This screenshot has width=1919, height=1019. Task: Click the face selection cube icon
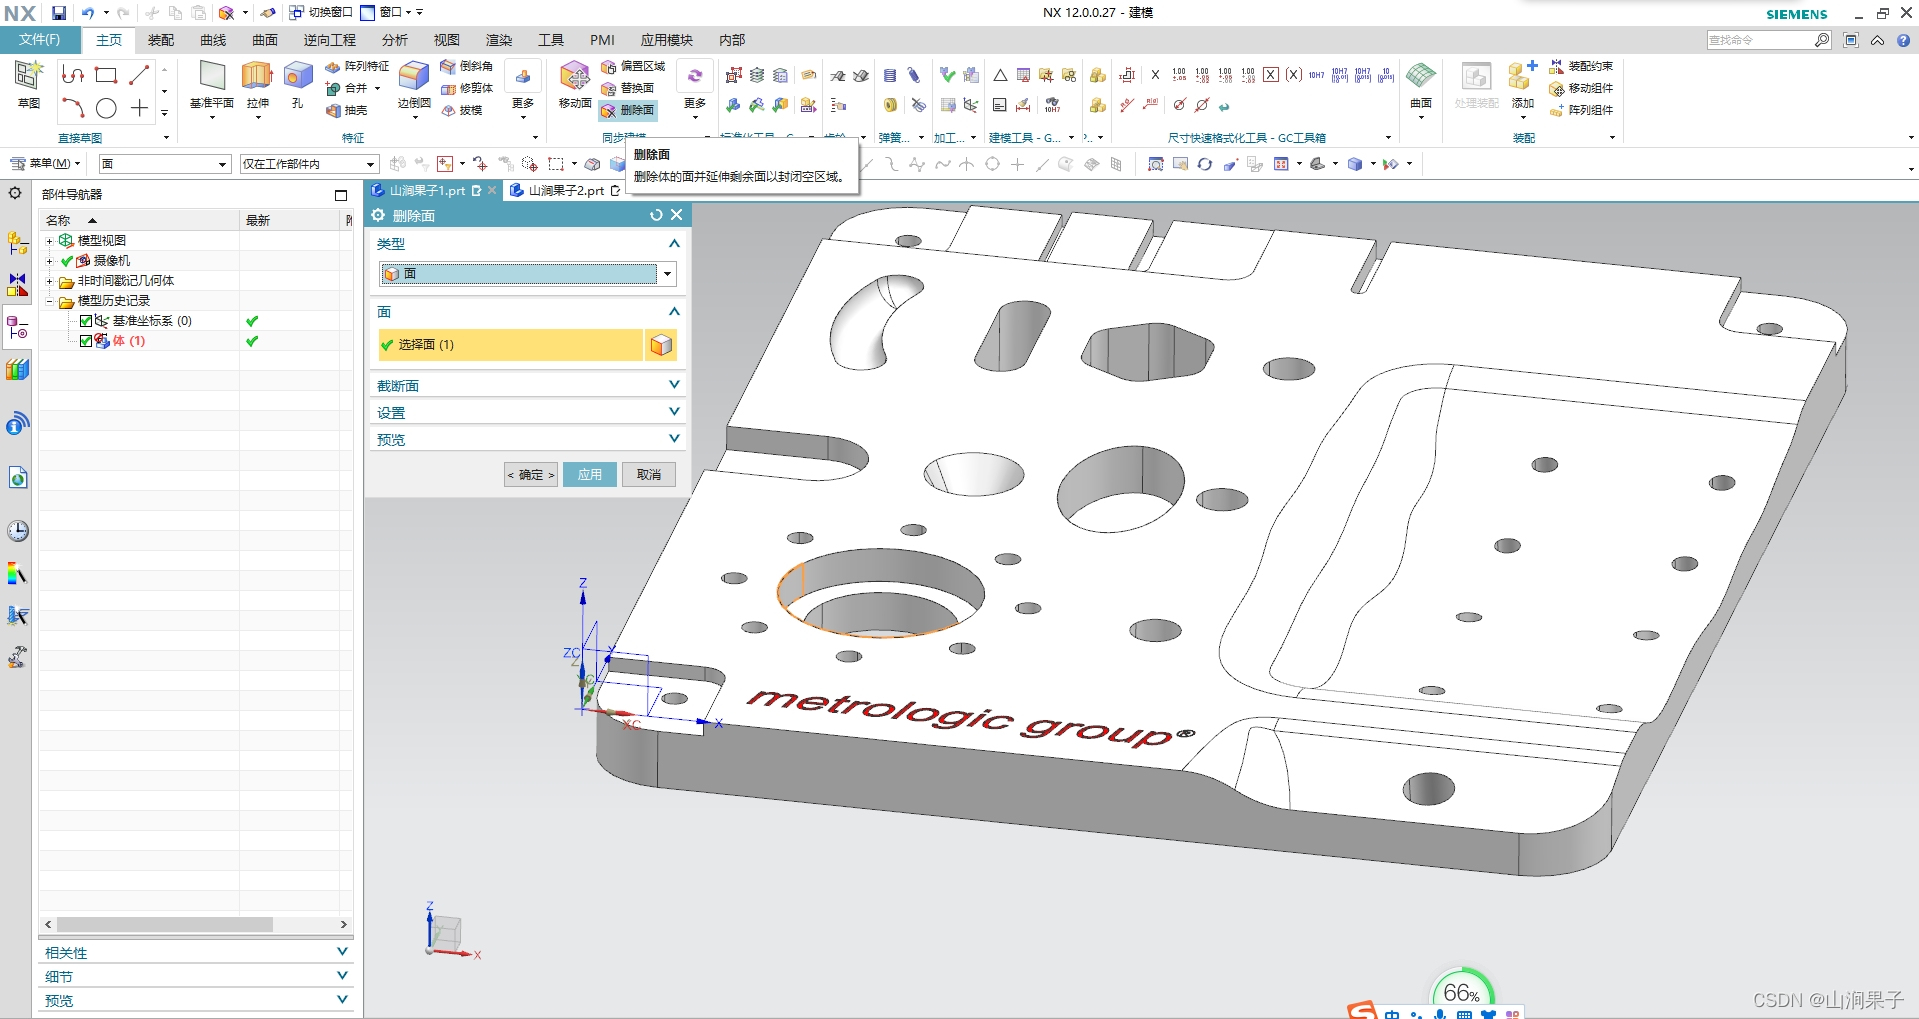coord(661,345)
